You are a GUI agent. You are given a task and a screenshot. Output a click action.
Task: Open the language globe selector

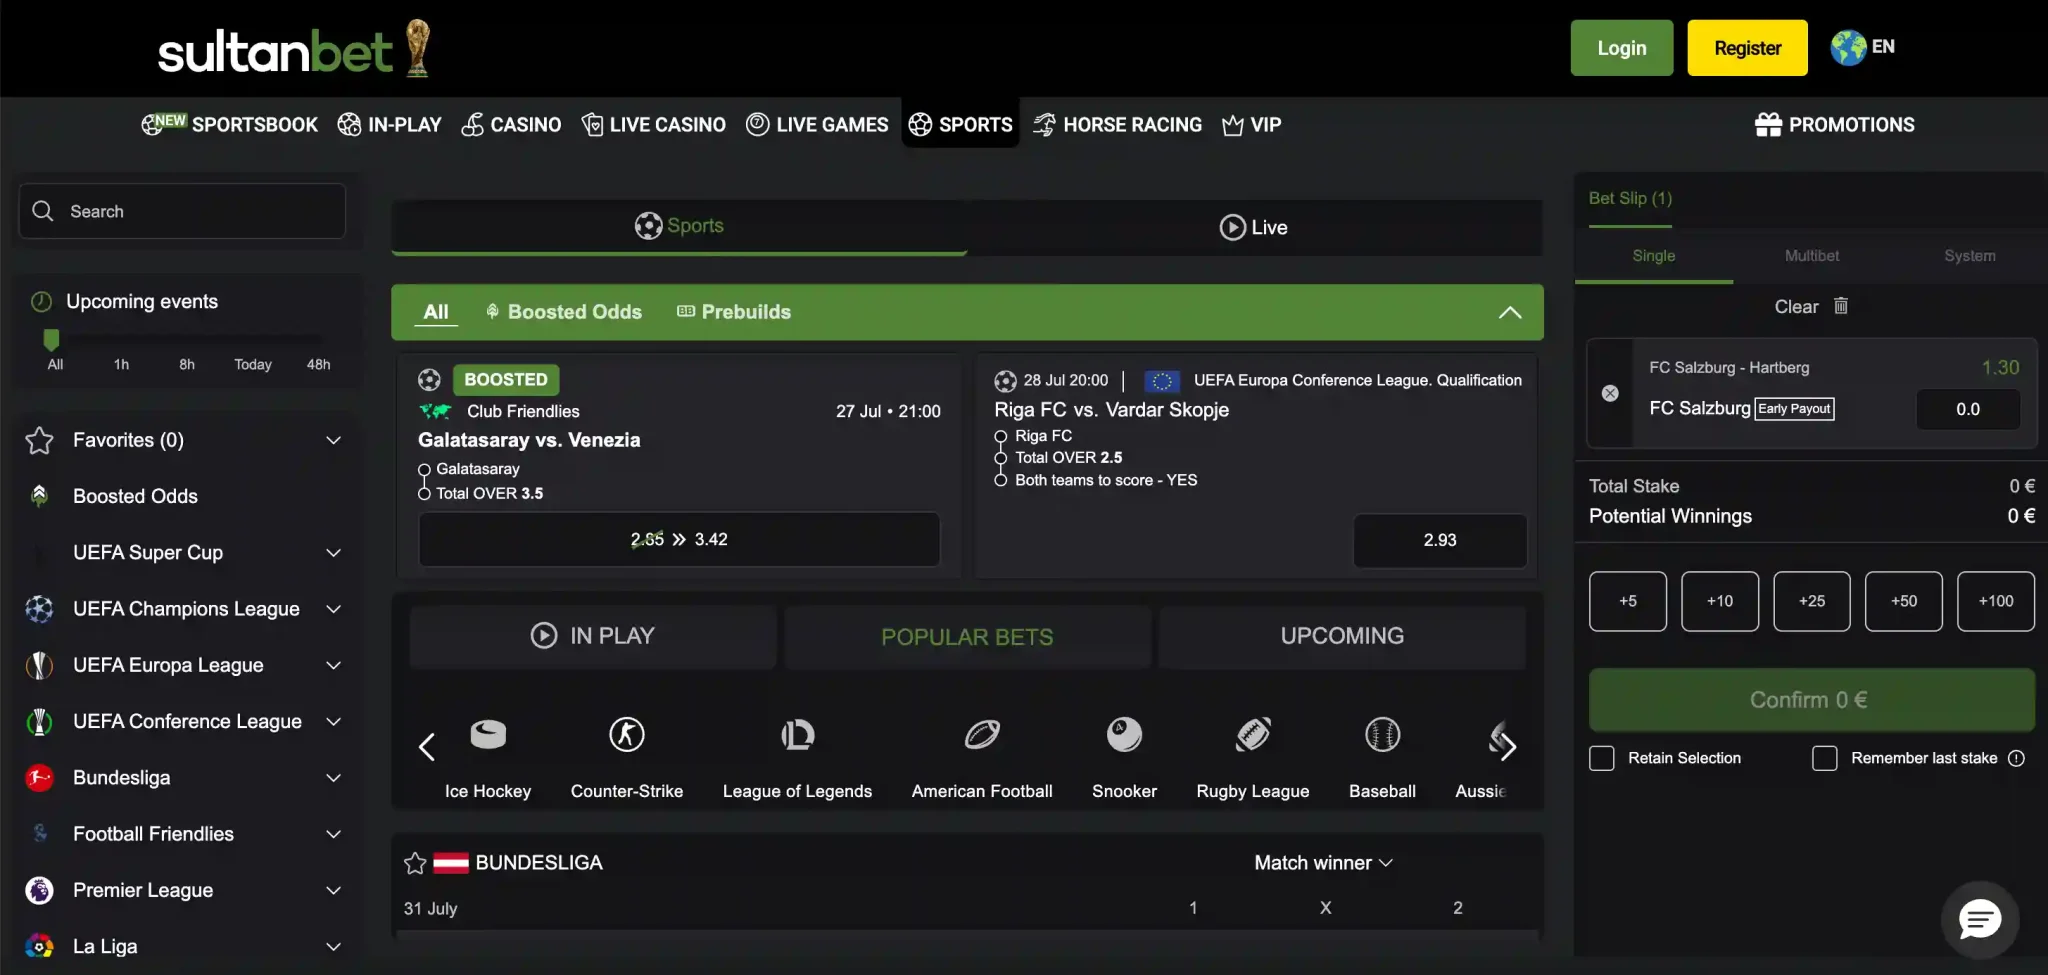(x=1848, y=47)
